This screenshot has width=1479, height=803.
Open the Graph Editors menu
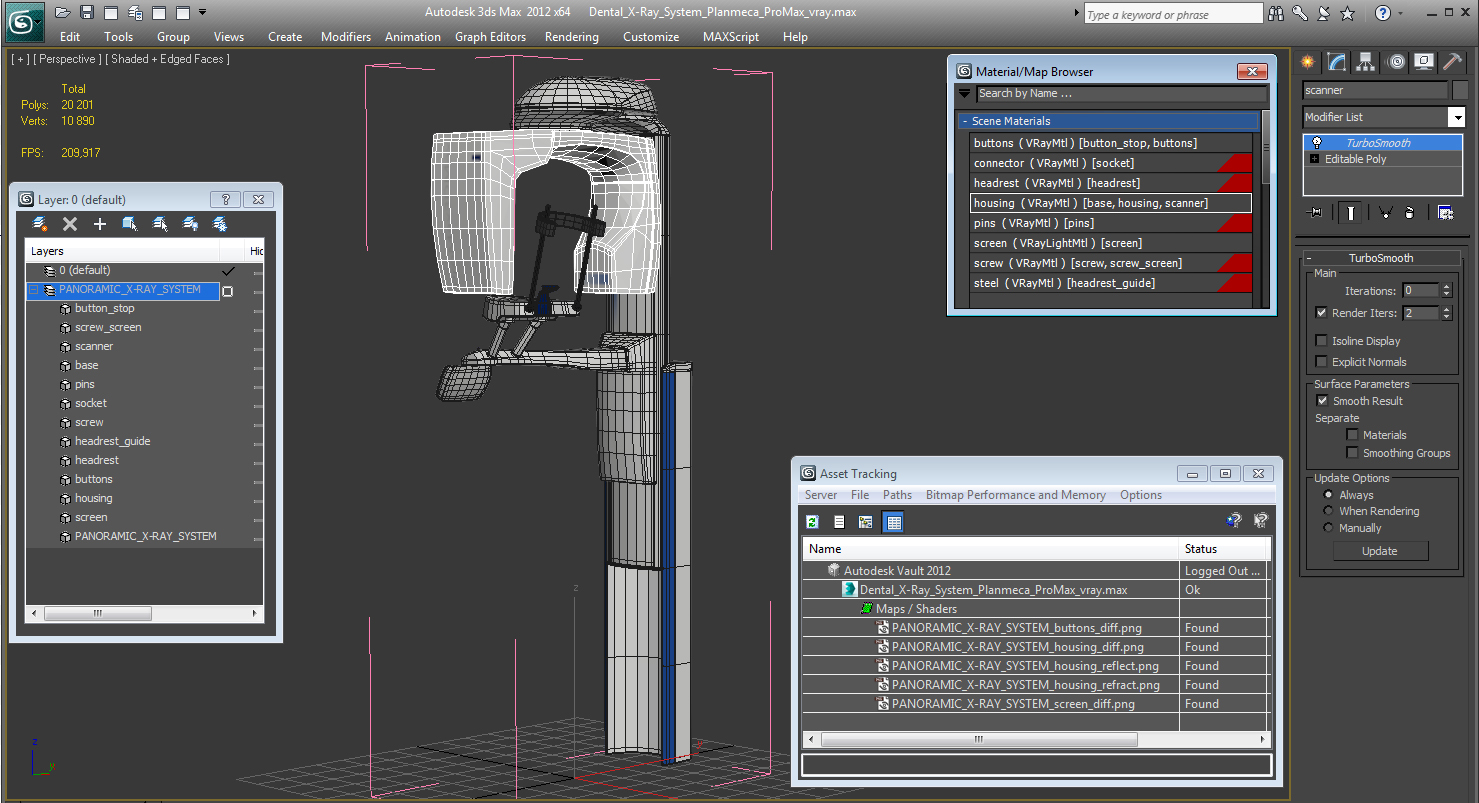click(490, 37)
